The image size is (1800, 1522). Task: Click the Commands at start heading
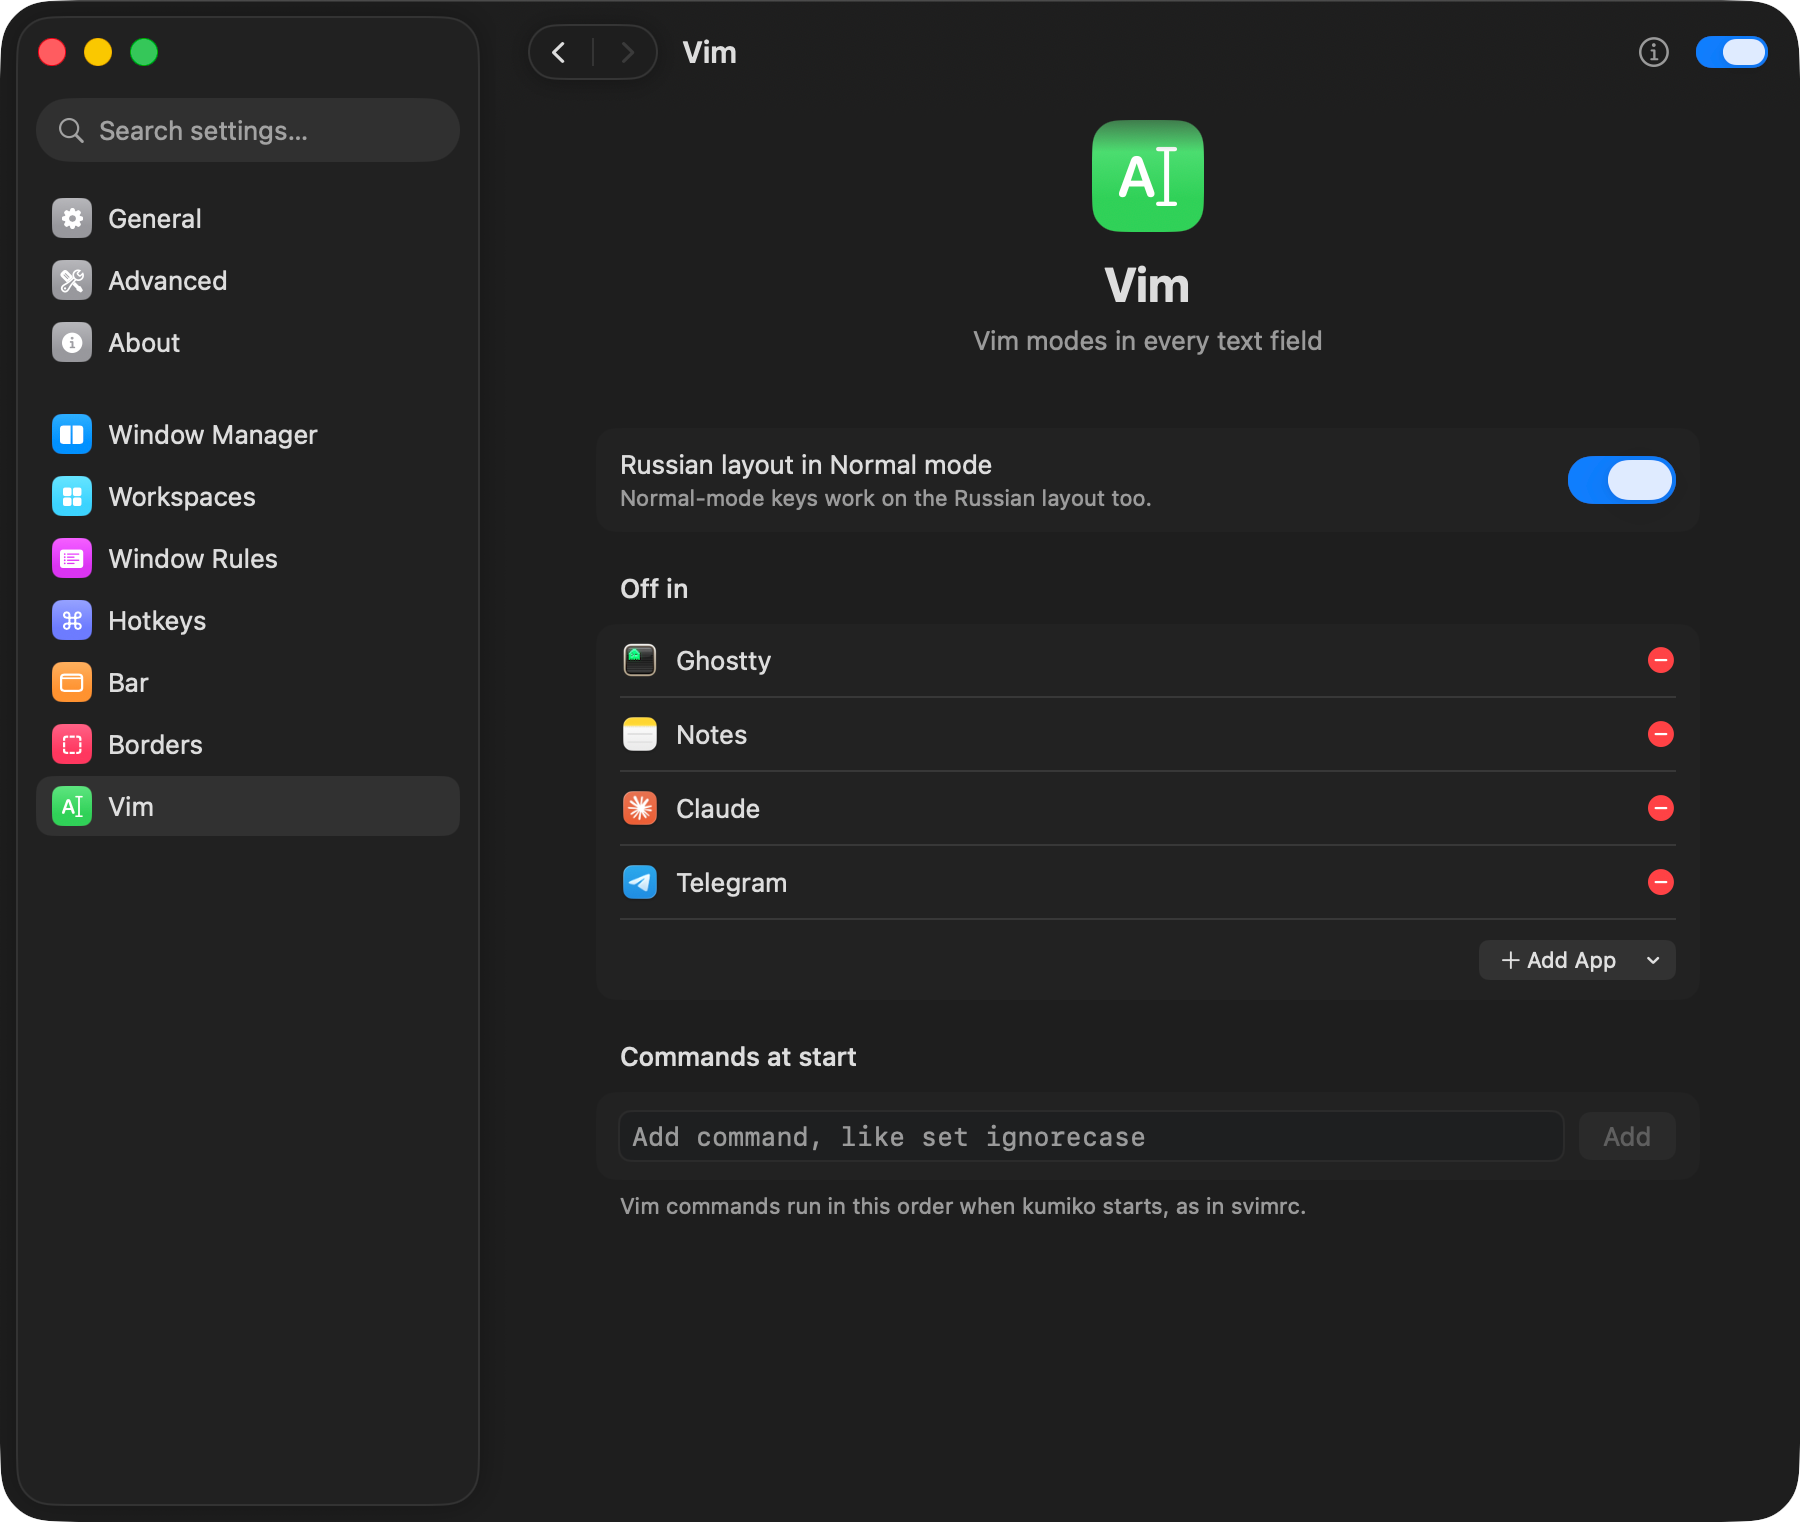[738, 1057]
